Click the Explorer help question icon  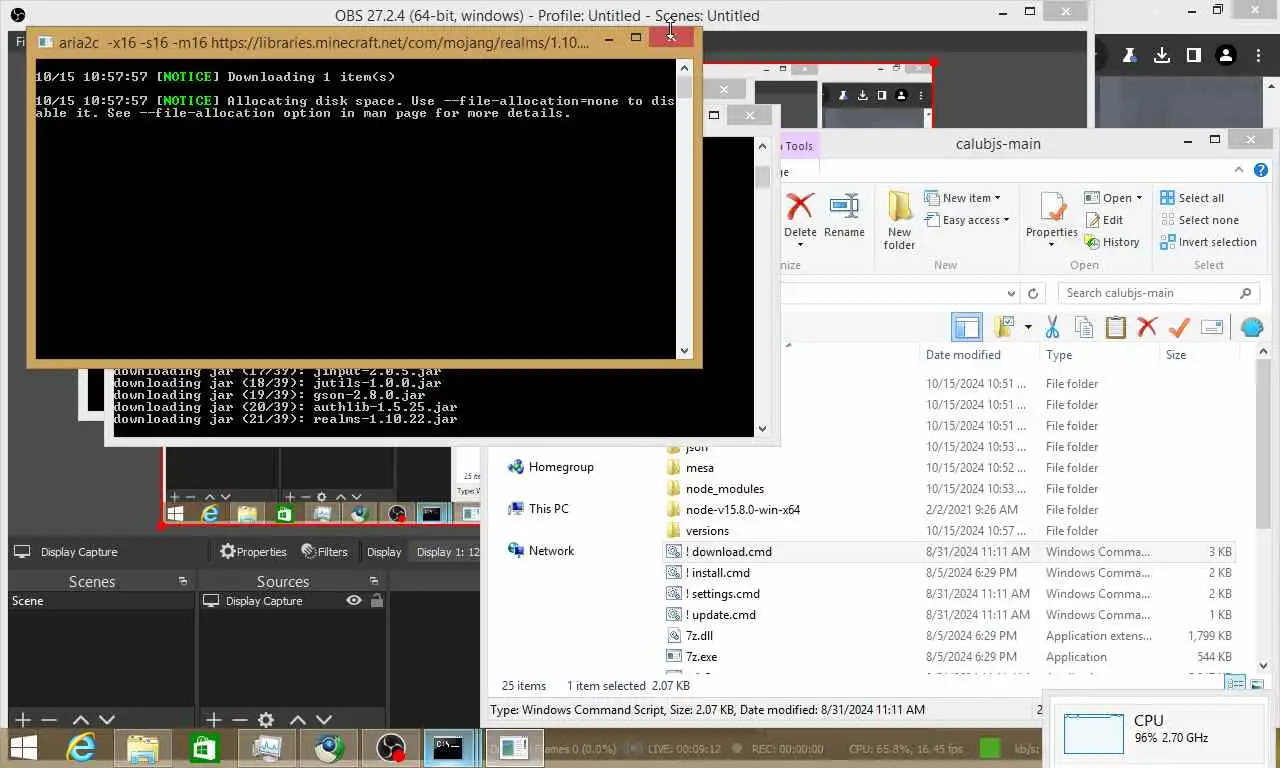[1261, 170]
